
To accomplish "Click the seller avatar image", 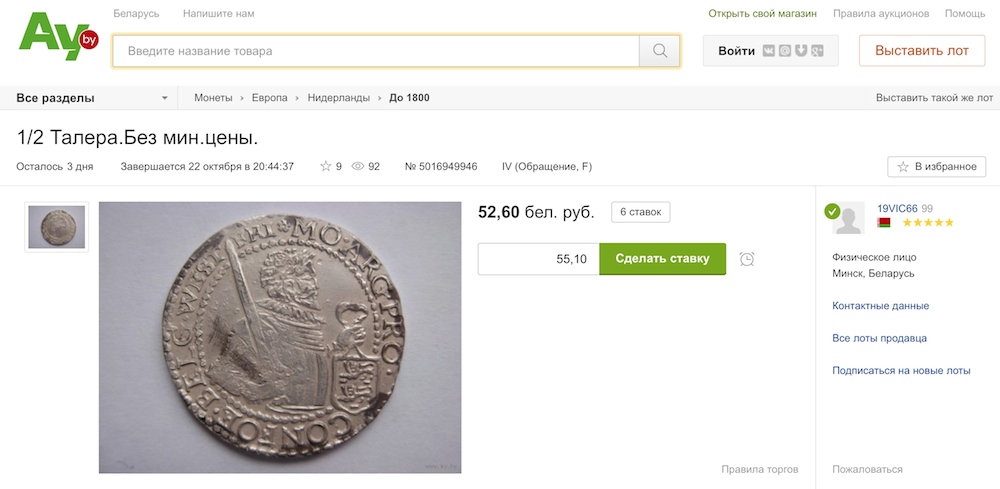I will 848,218.
